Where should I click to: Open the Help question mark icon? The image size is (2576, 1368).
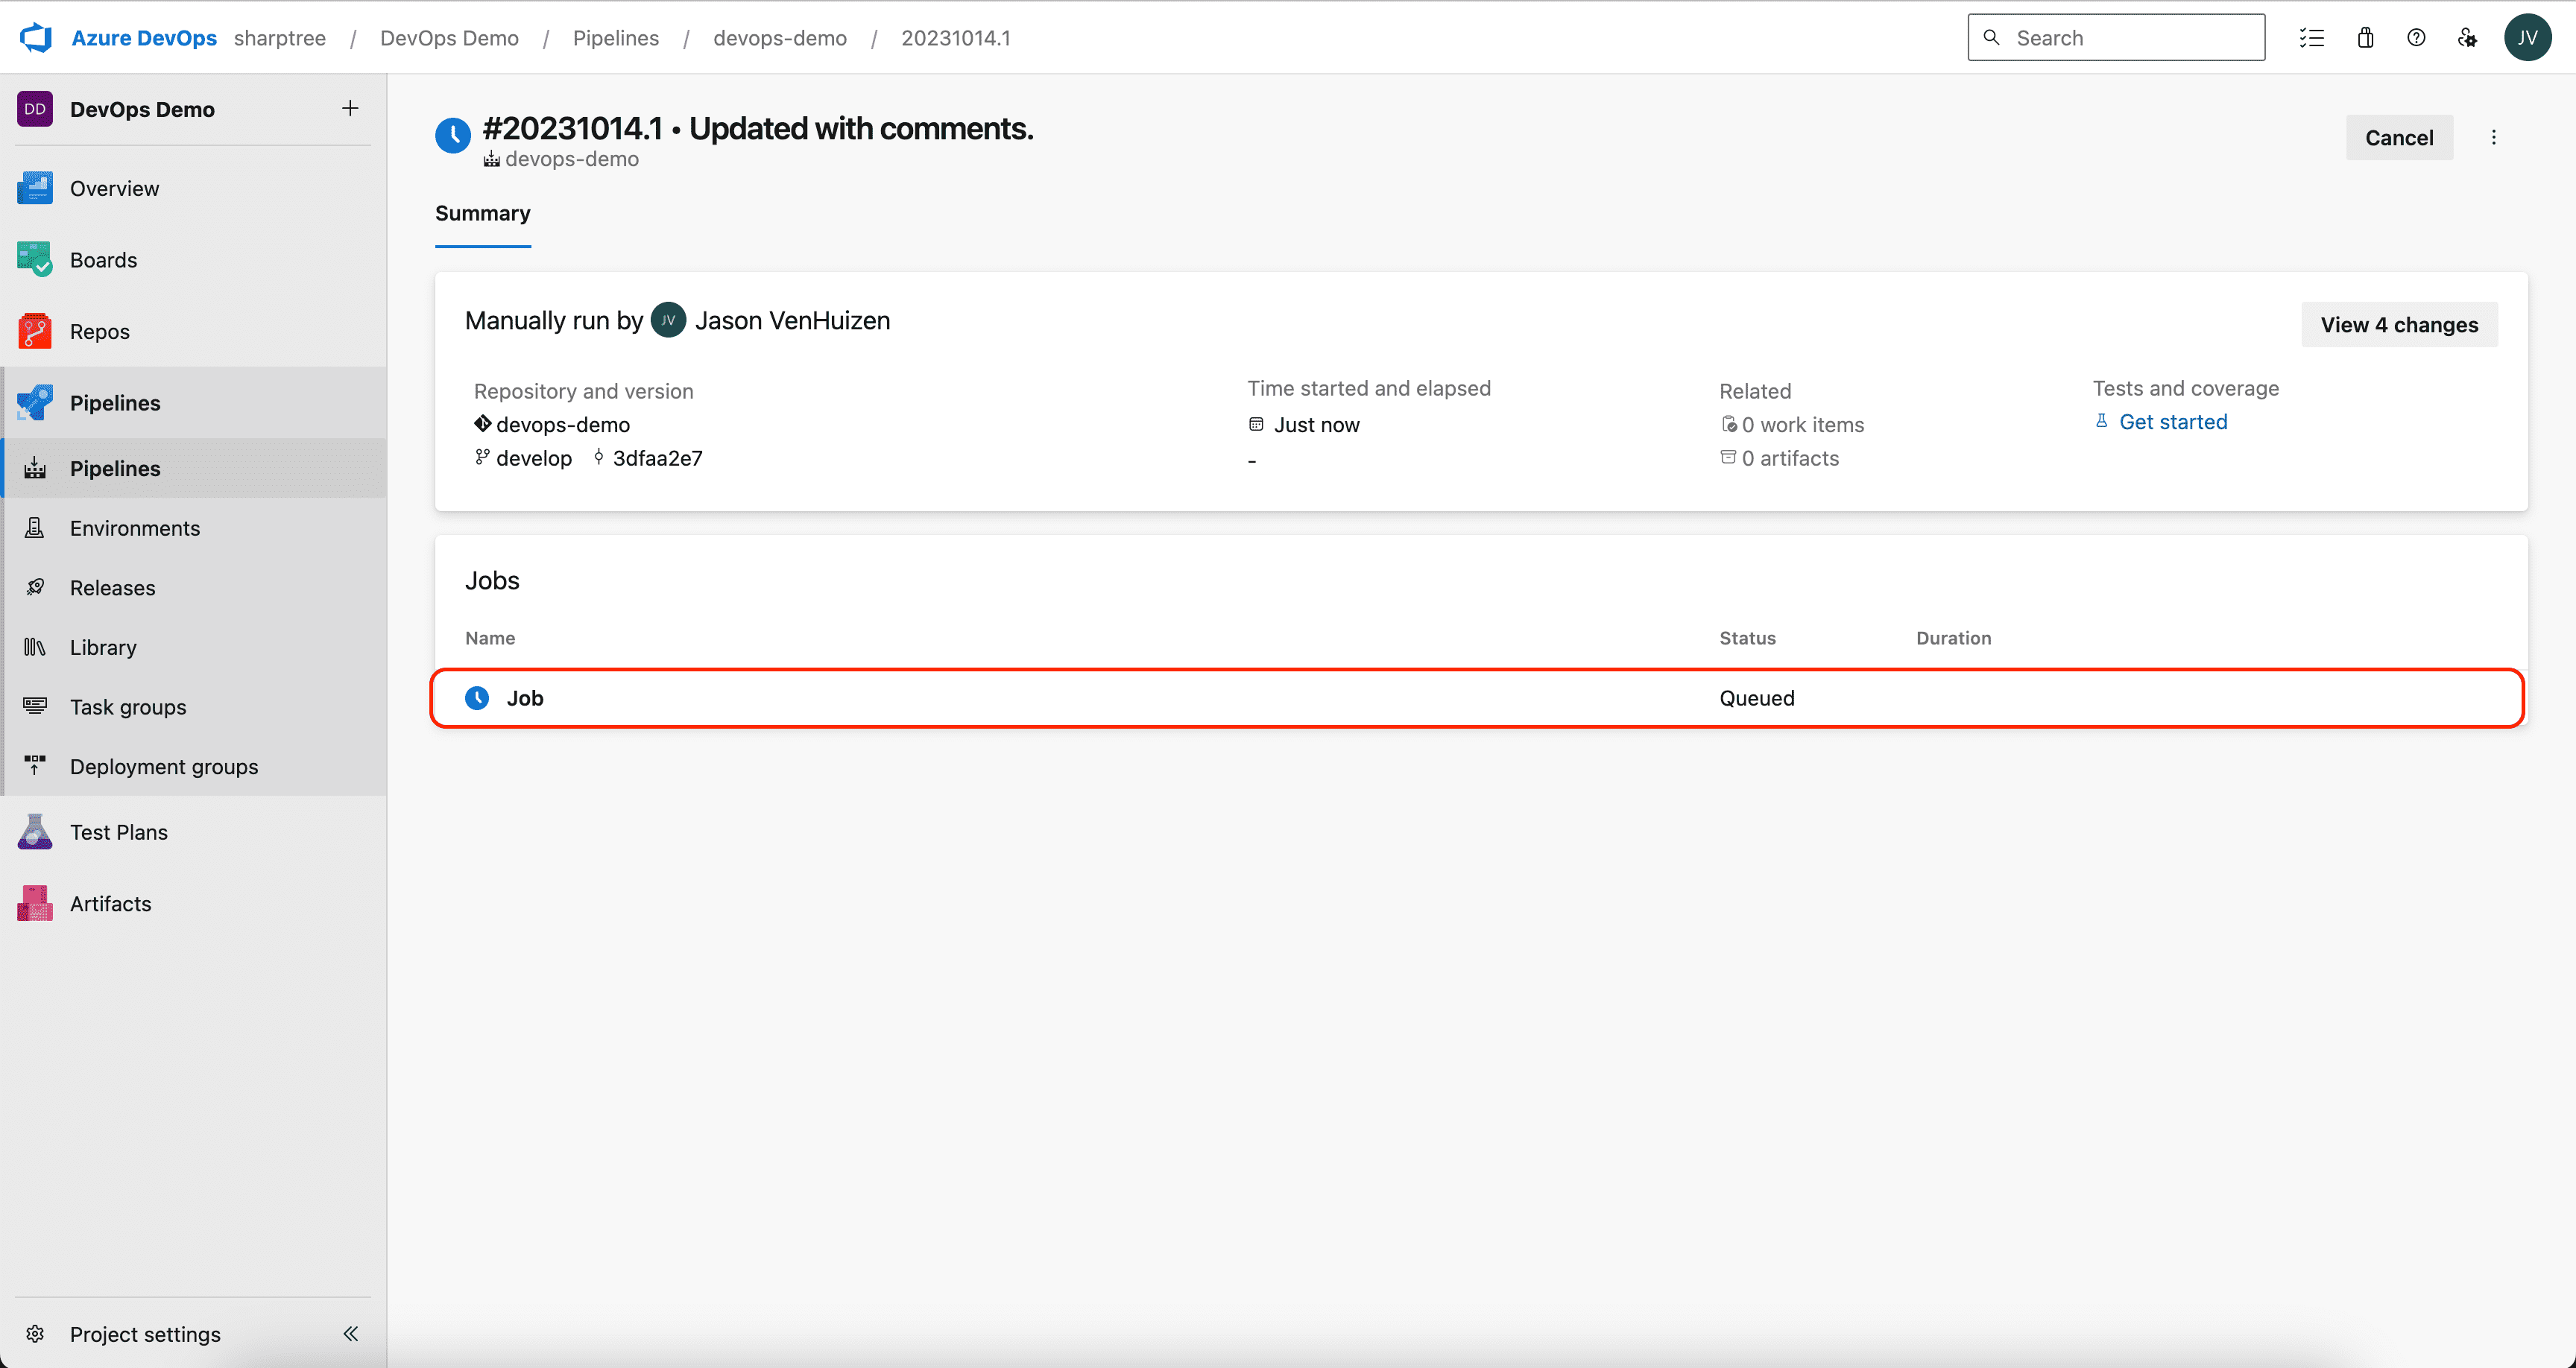pyautogui.click(x=2416, y=38)
